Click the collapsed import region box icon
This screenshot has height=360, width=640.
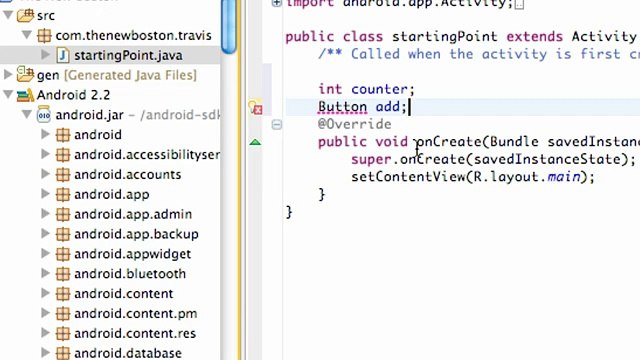point(519,4)
